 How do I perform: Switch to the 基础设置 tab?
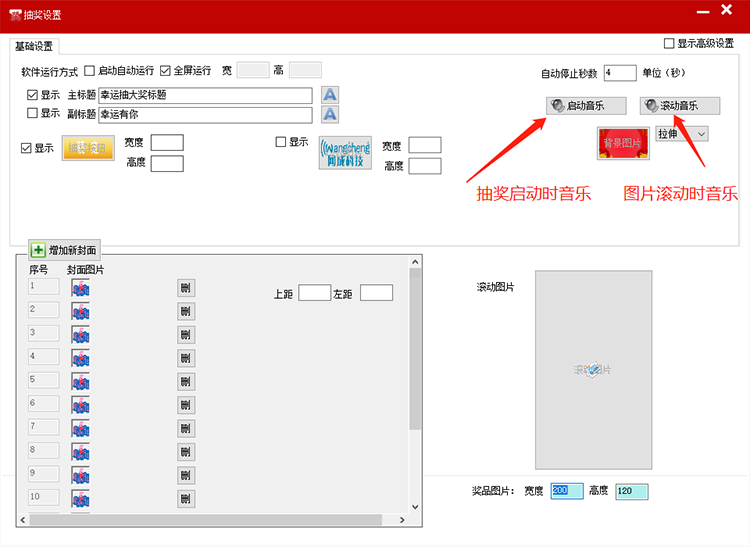click(35, 46)
